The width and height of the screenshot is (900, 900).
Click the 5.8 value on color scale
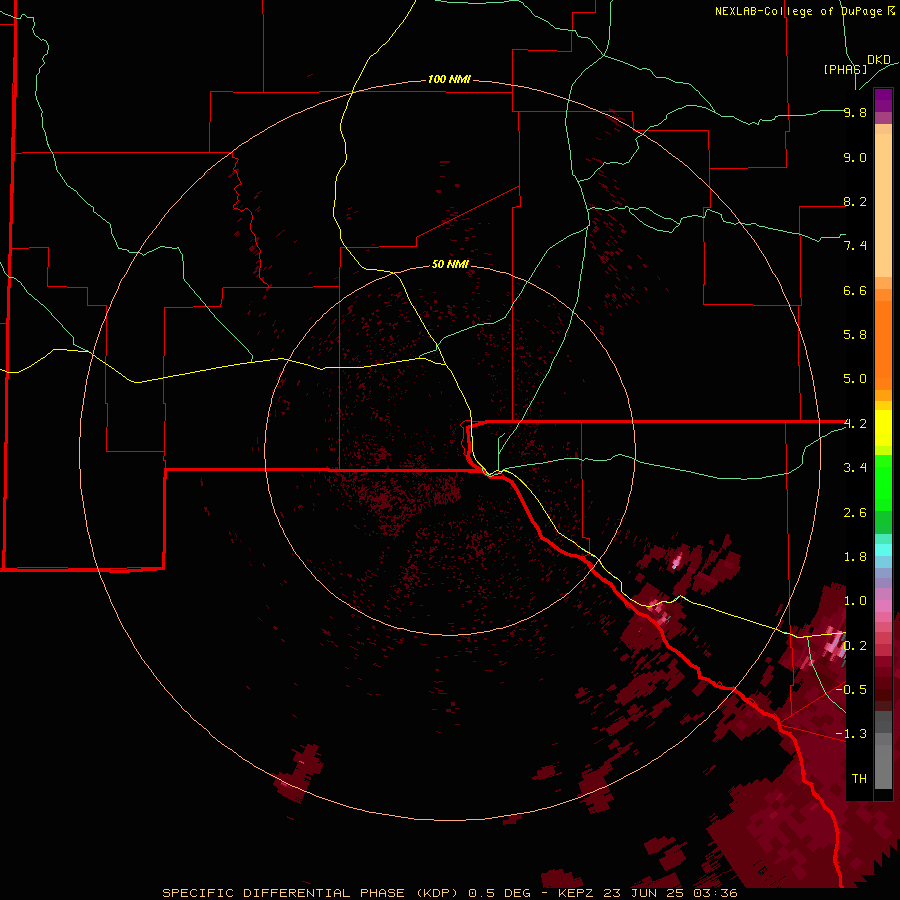pos(855,335)
